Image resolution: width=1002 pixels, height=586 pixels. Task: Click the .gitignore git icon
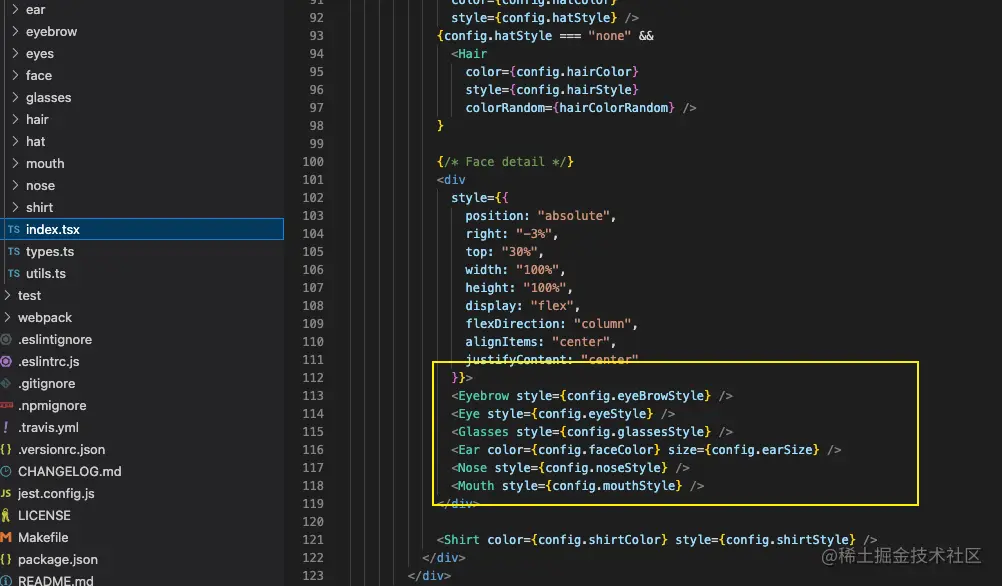click(x=6, y=383)
